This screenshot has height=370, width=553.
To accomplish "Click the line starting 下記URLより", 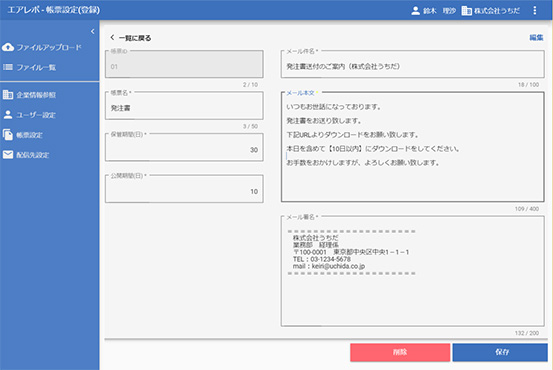I will click(353, 135).
